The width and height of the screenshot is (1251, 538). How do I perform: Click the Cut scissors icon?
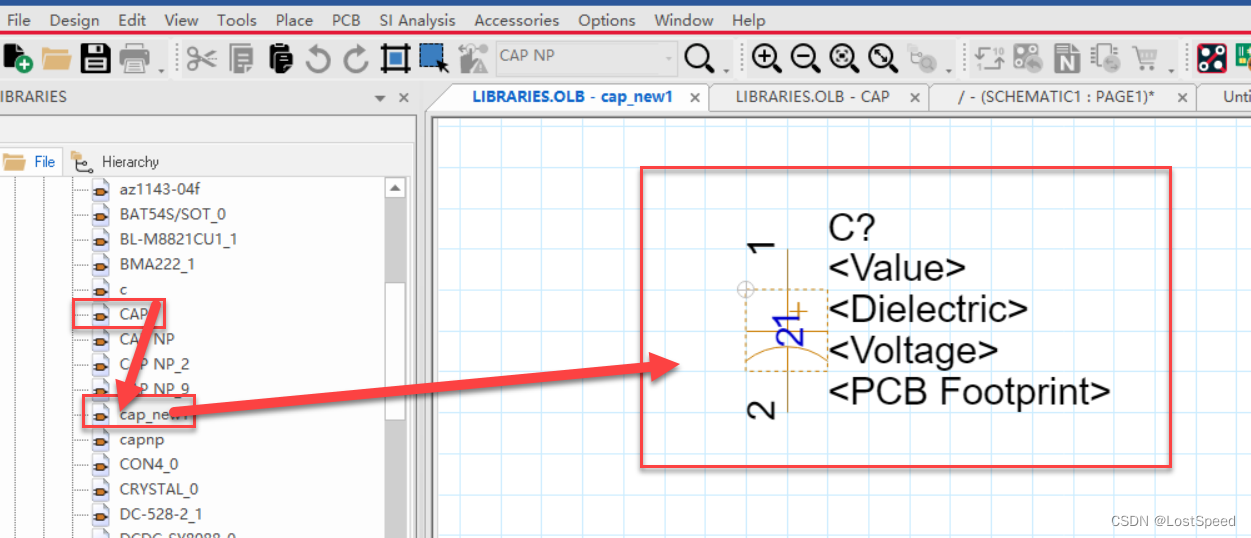(201, 59)
